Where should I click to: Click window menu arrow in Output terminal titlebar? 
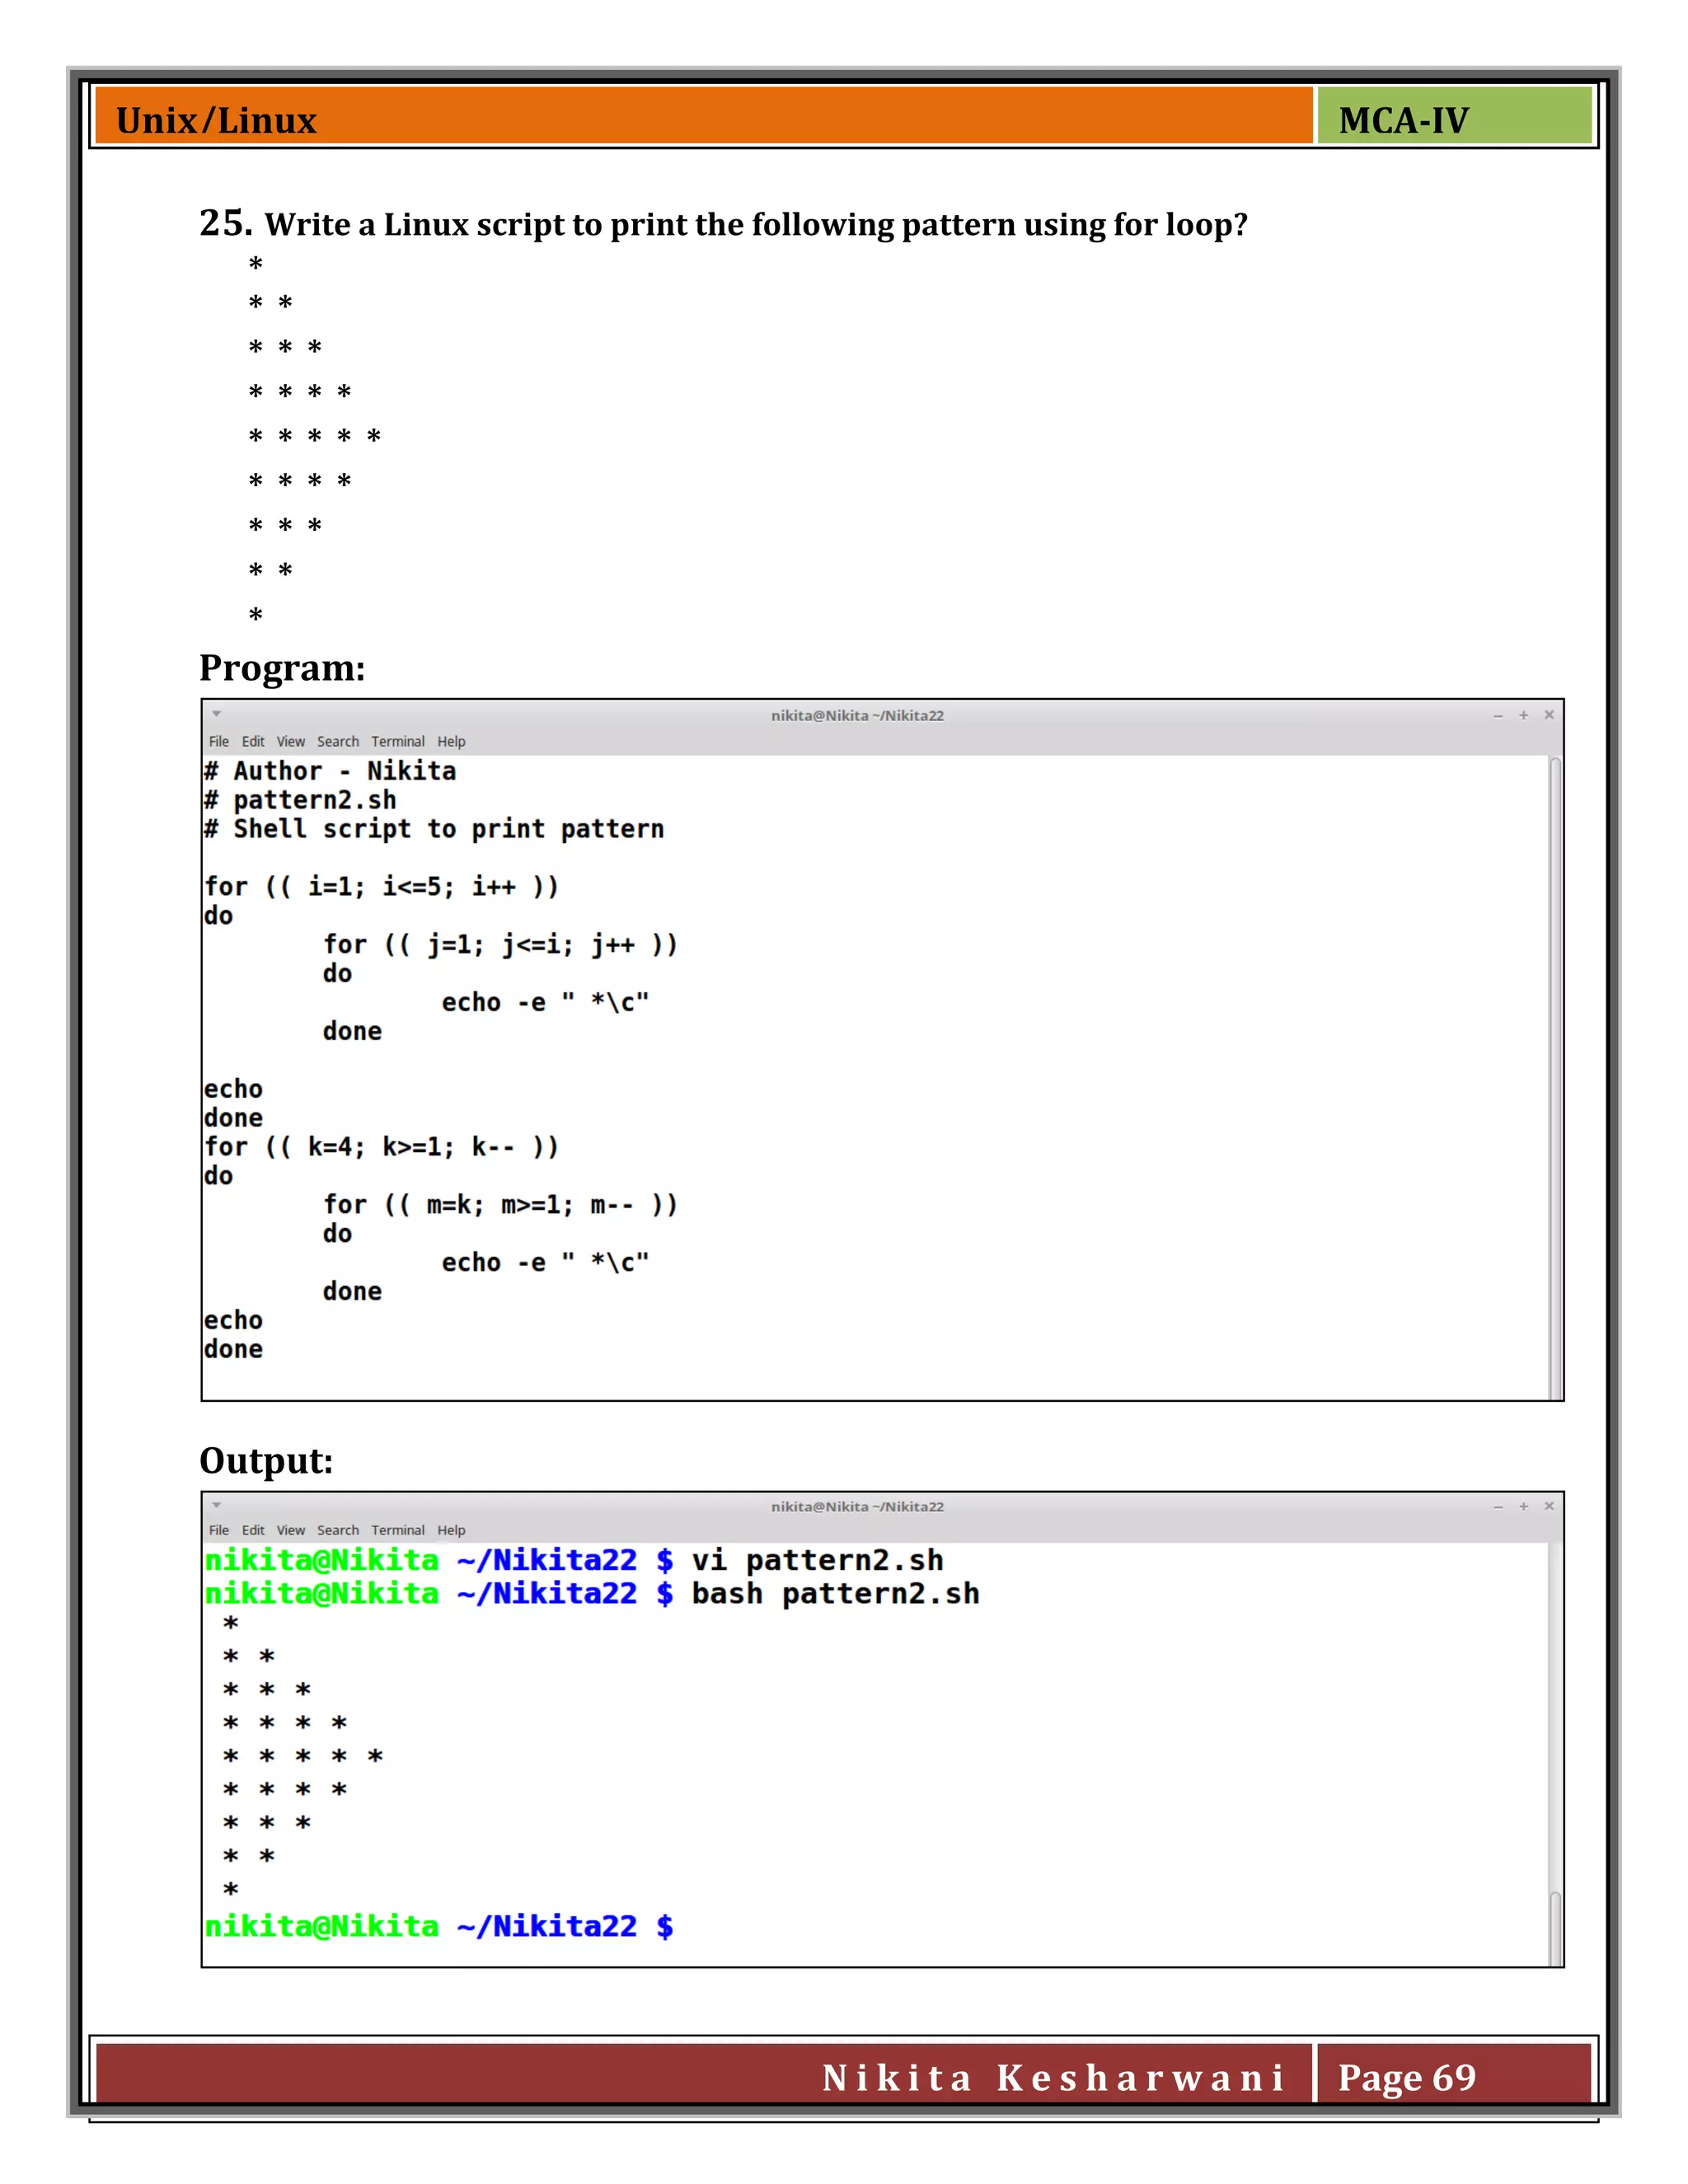pos(216,1505)
